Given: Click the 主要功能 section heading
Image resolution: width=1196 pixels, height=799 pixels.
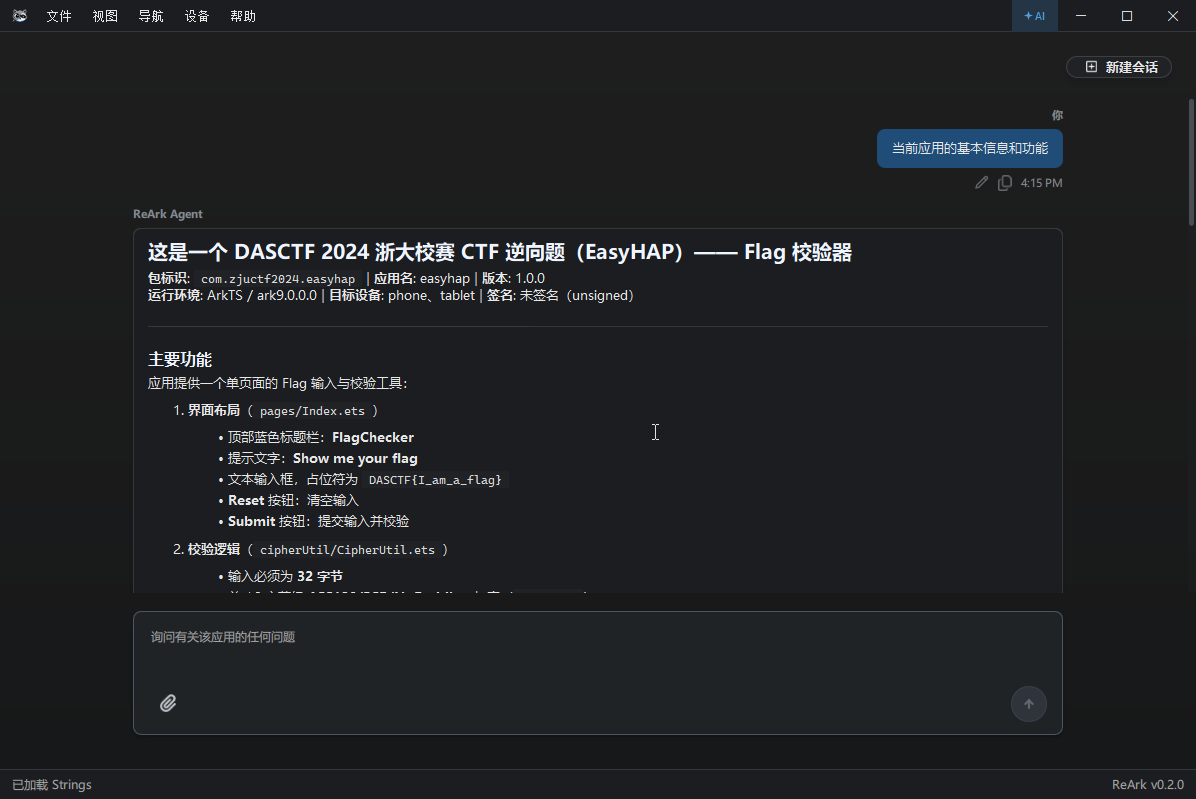Looking at the screenshot, I should 180,359.
